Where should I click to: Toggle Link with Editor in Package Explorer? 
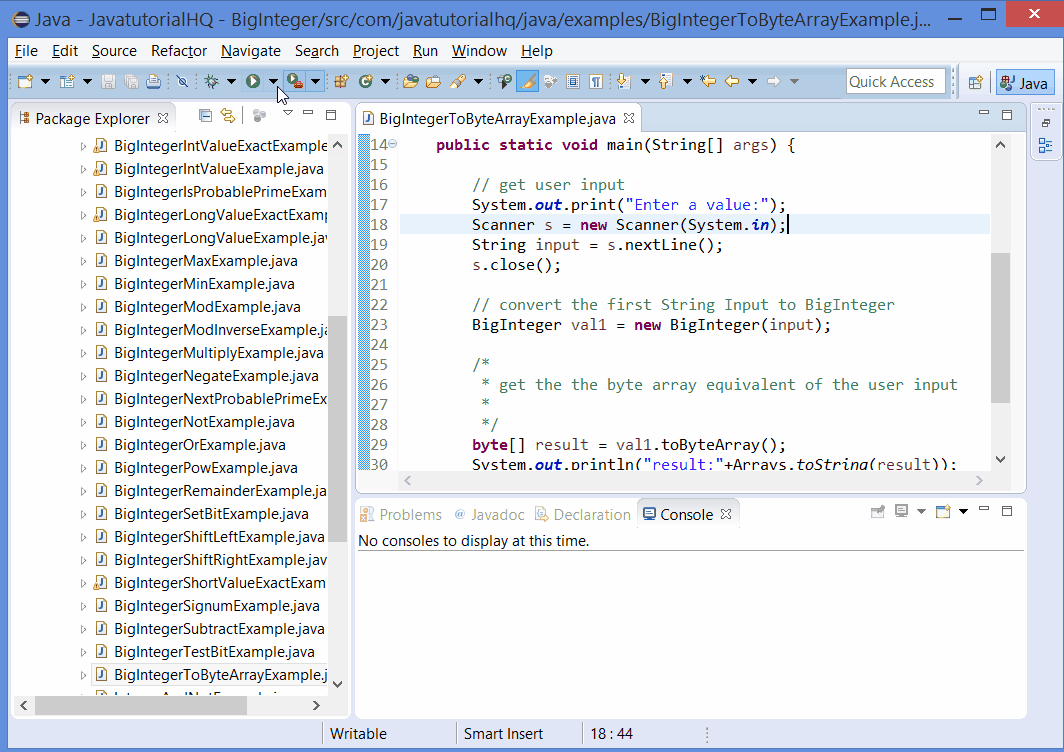[x=228, y=116]
